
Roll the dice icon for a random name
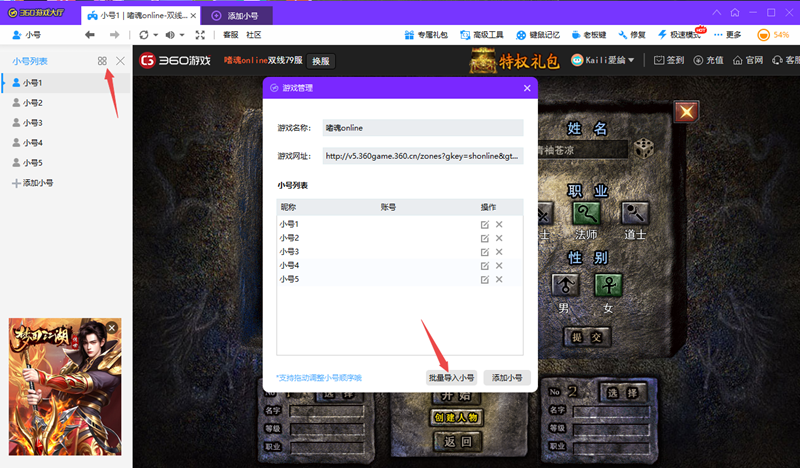point(643,149)
